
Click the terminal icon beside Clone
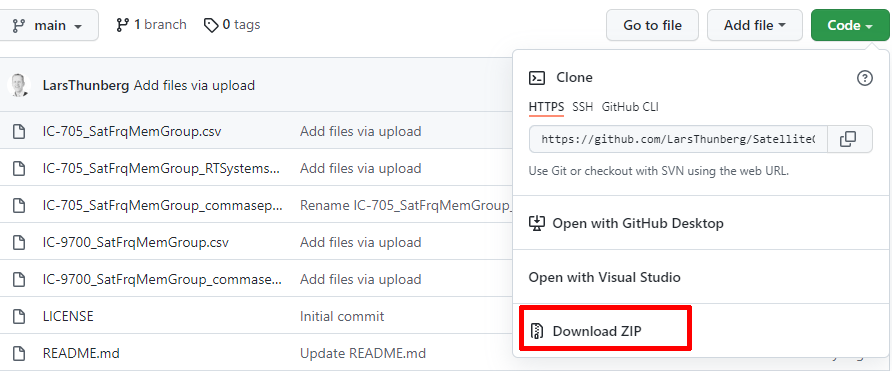(x=536, y=78)
